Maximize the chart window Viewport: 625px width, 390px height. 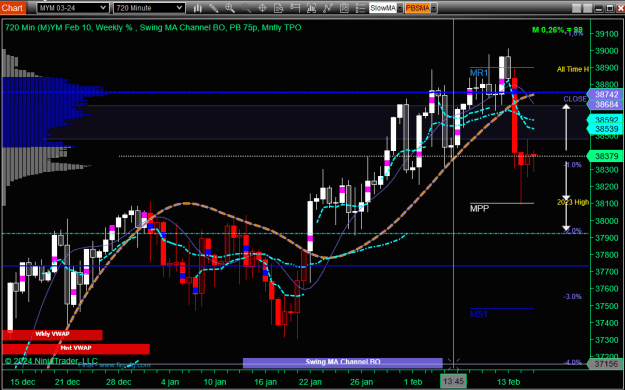click(610, 8)
